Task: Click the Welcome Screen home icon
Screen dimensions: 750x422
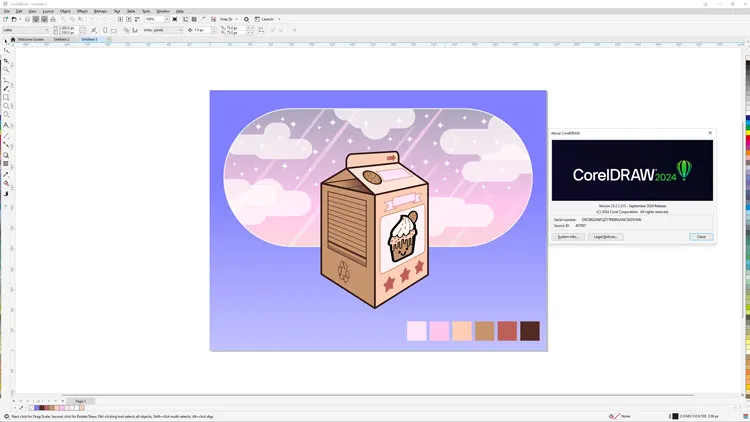Action: tap(13, 40)
